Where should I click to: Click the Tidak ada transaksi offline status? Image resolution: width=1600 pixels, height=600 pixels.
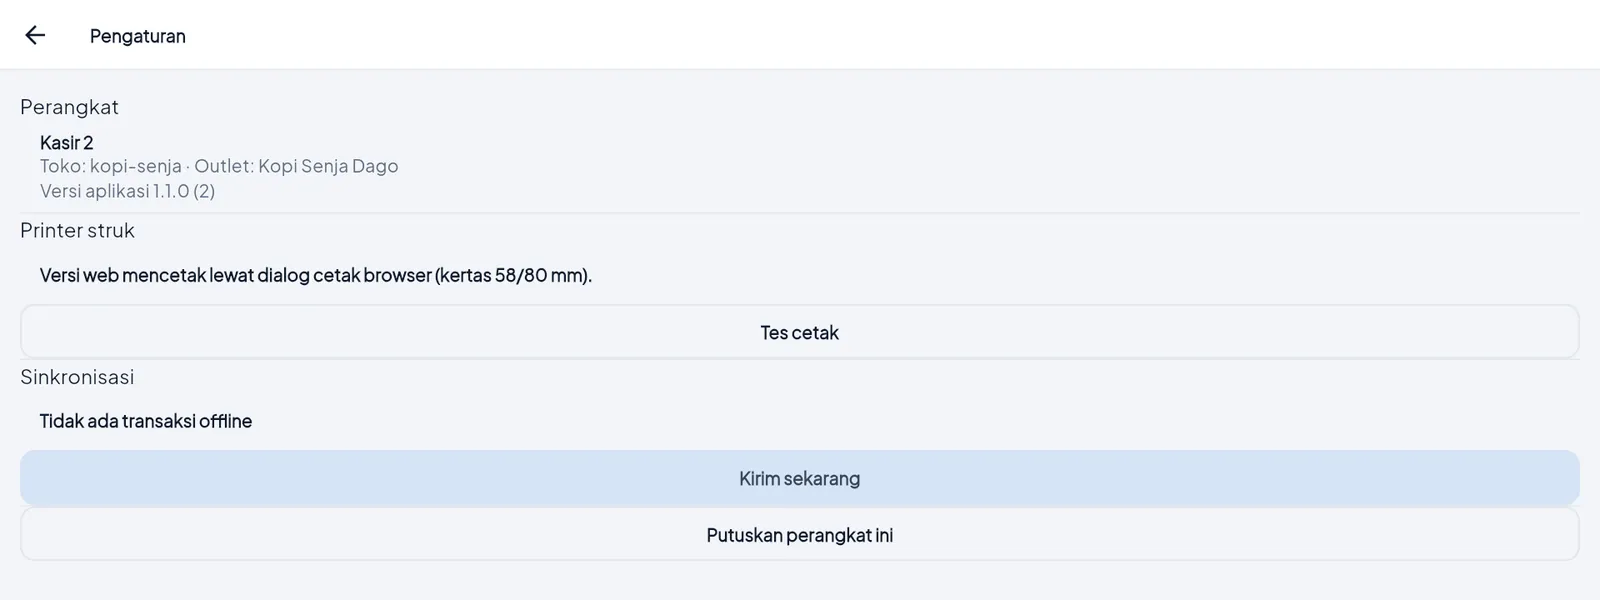click(x=146, y=421)
